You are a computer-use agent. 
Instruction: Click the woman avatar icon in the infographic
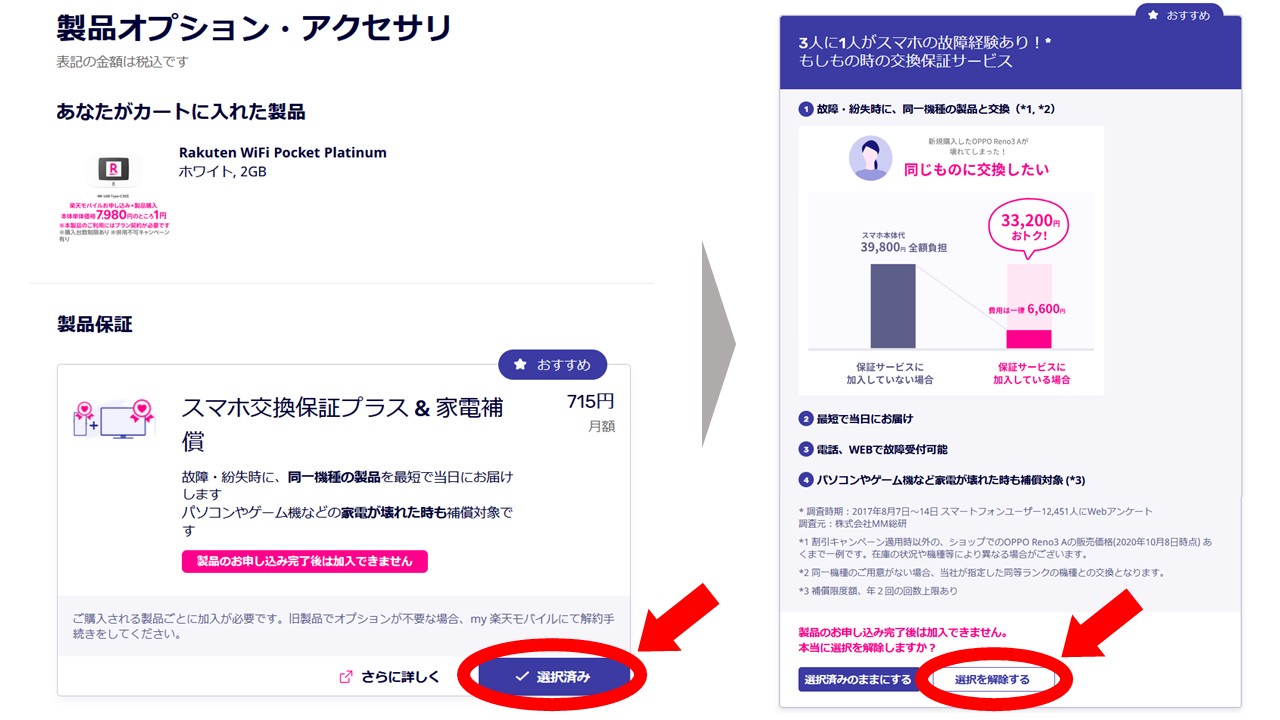click(x=870, y=159)
